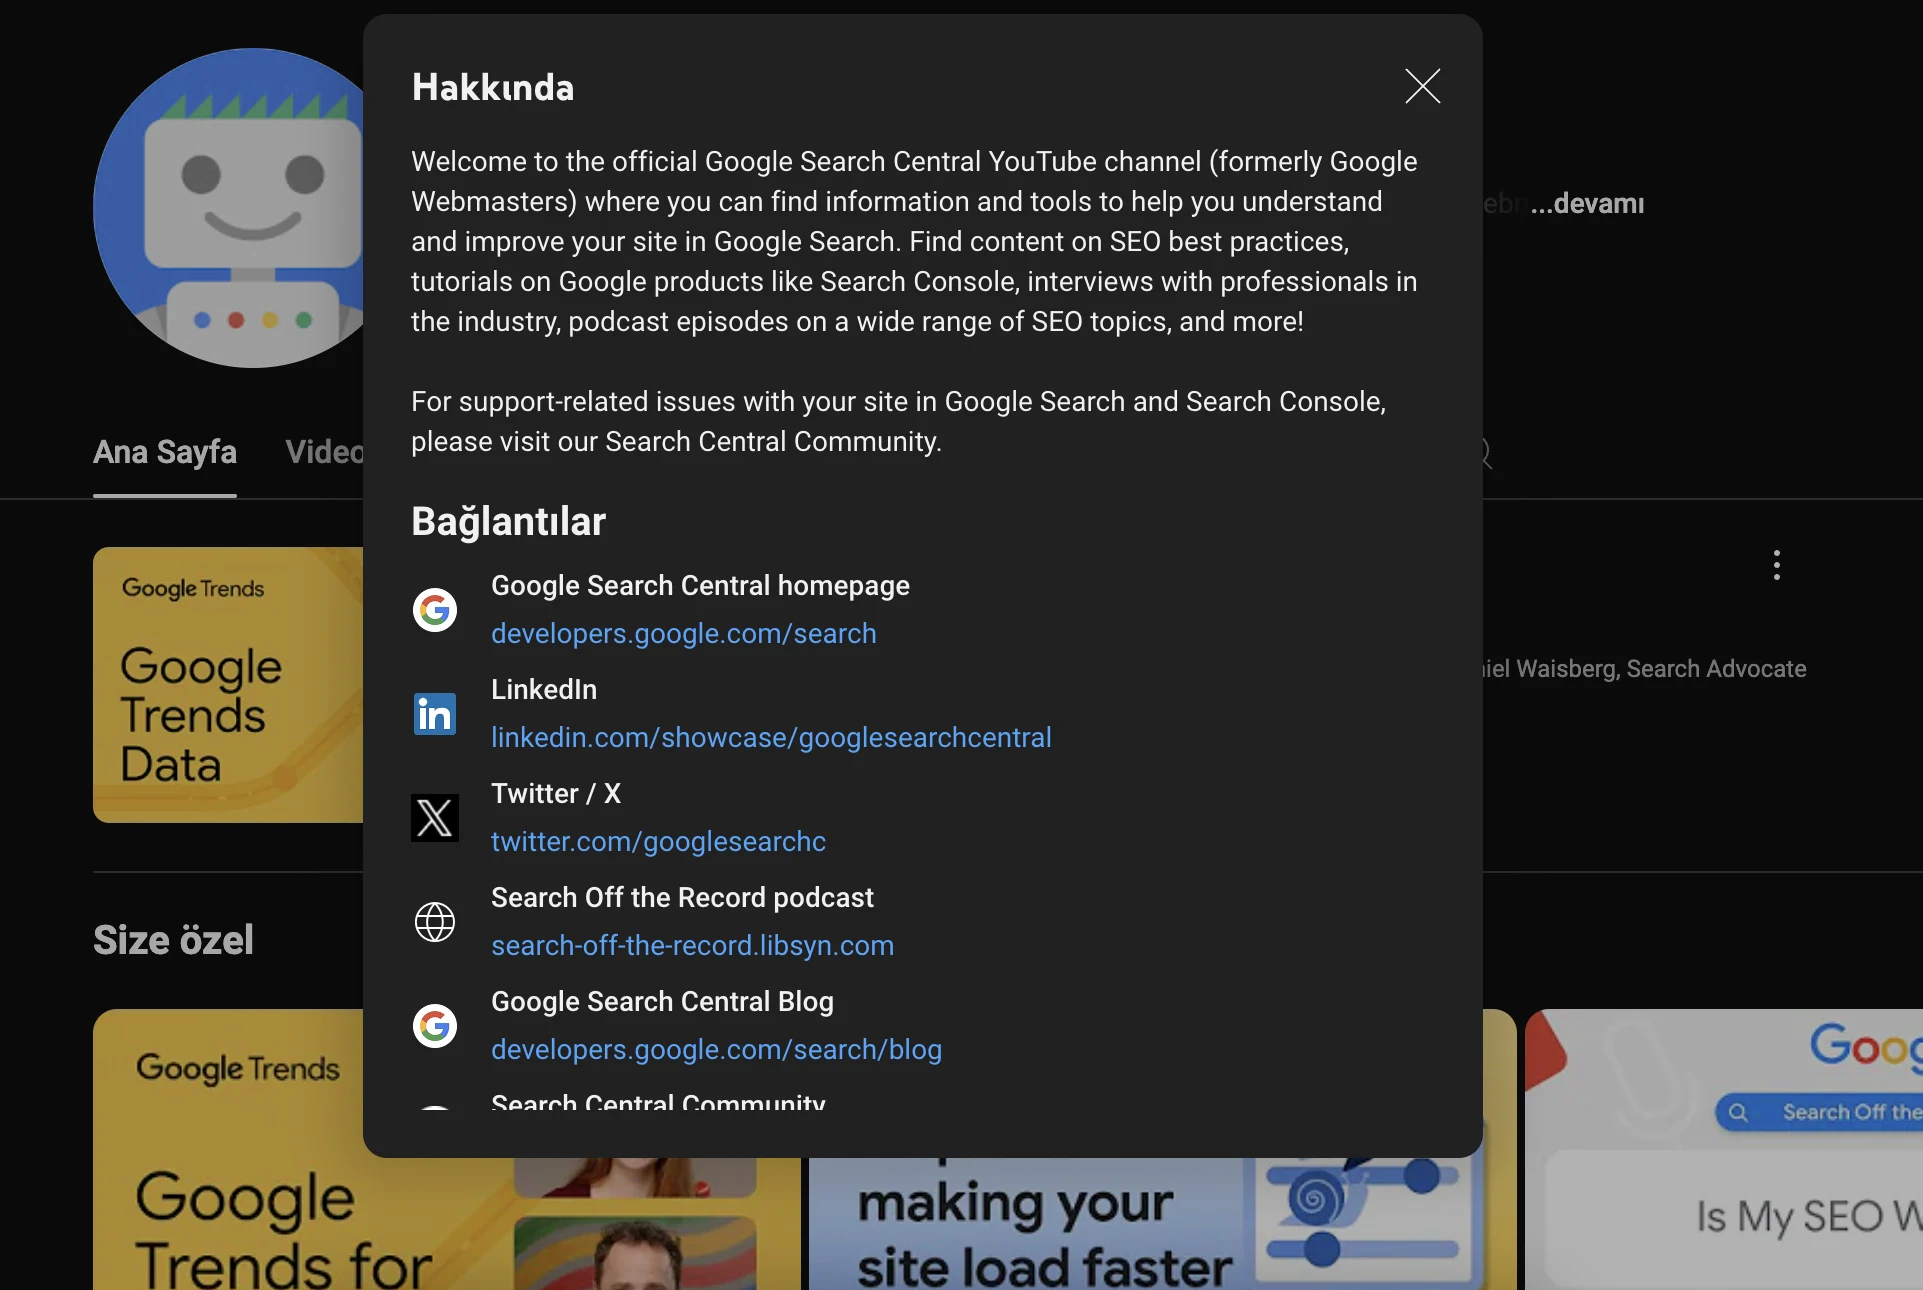Open developers.google.com/search/blog link
1923x1290 pixels.
(x=716, y=1050)
